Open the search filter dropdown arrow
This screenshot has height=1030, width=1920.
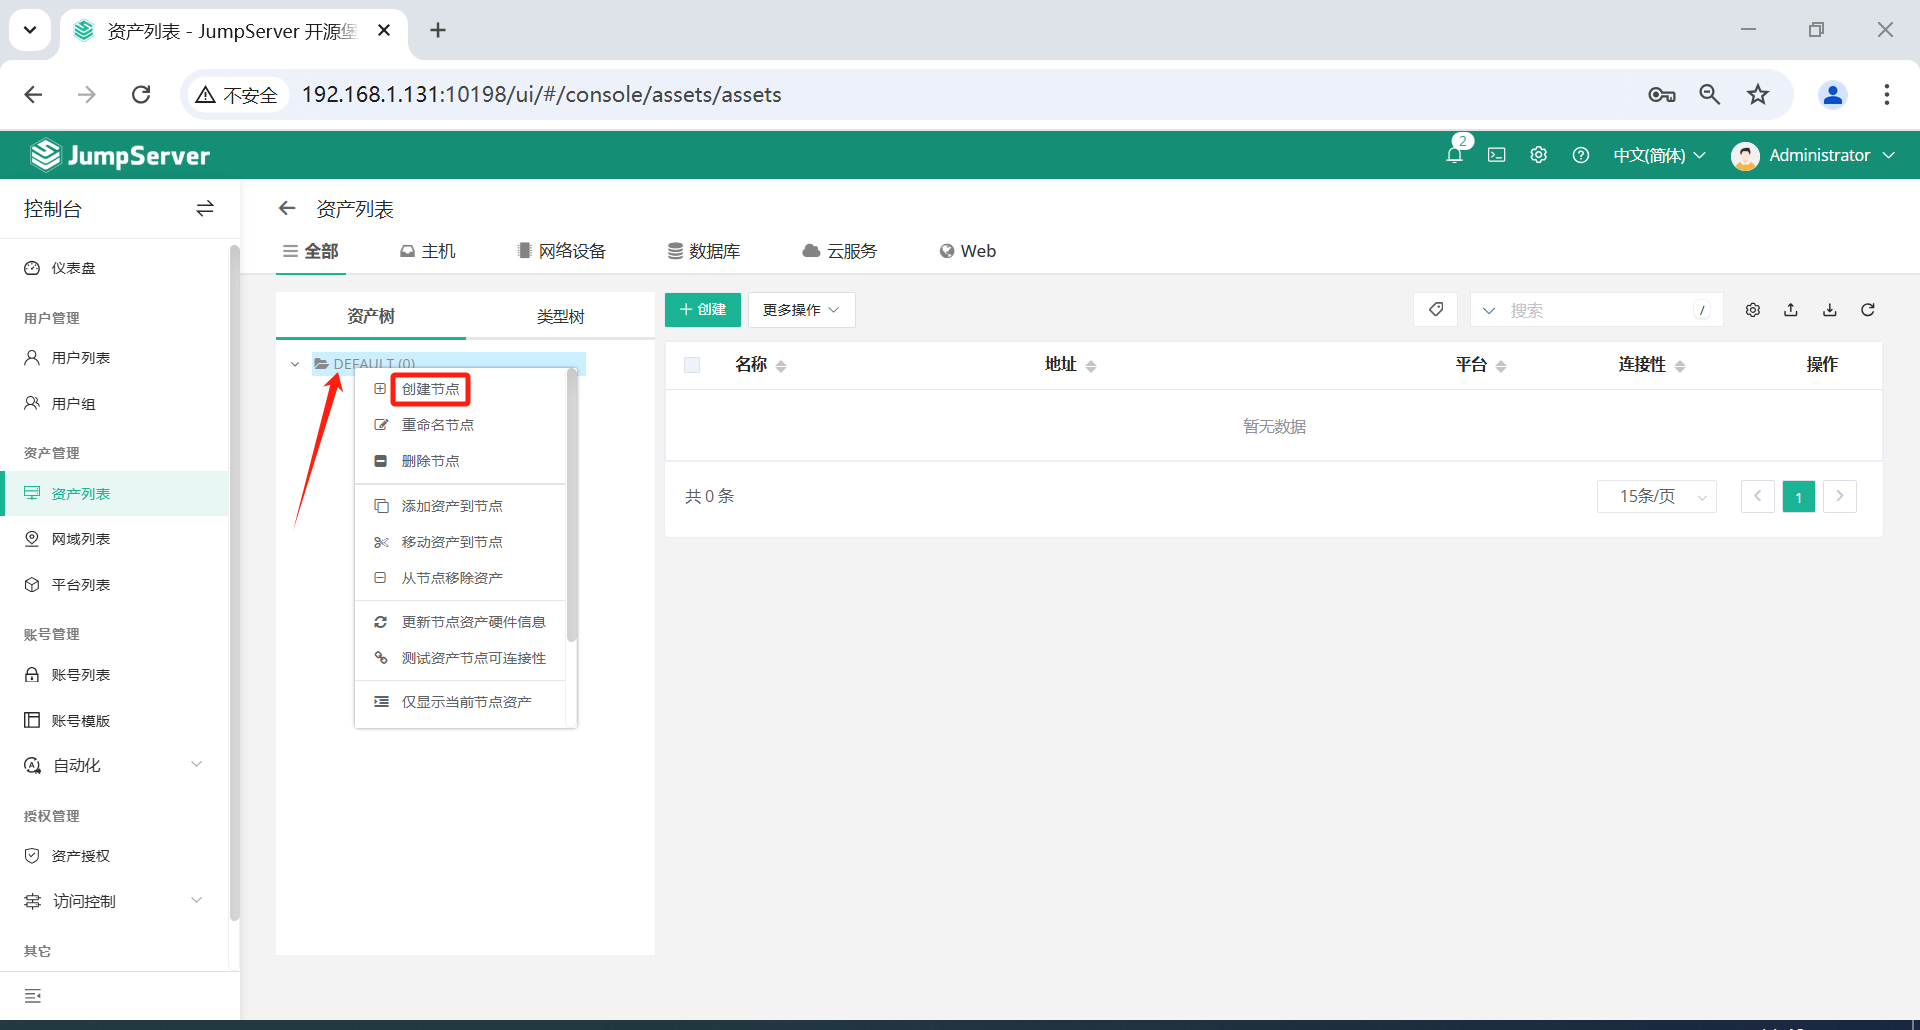pos(1489,311)
